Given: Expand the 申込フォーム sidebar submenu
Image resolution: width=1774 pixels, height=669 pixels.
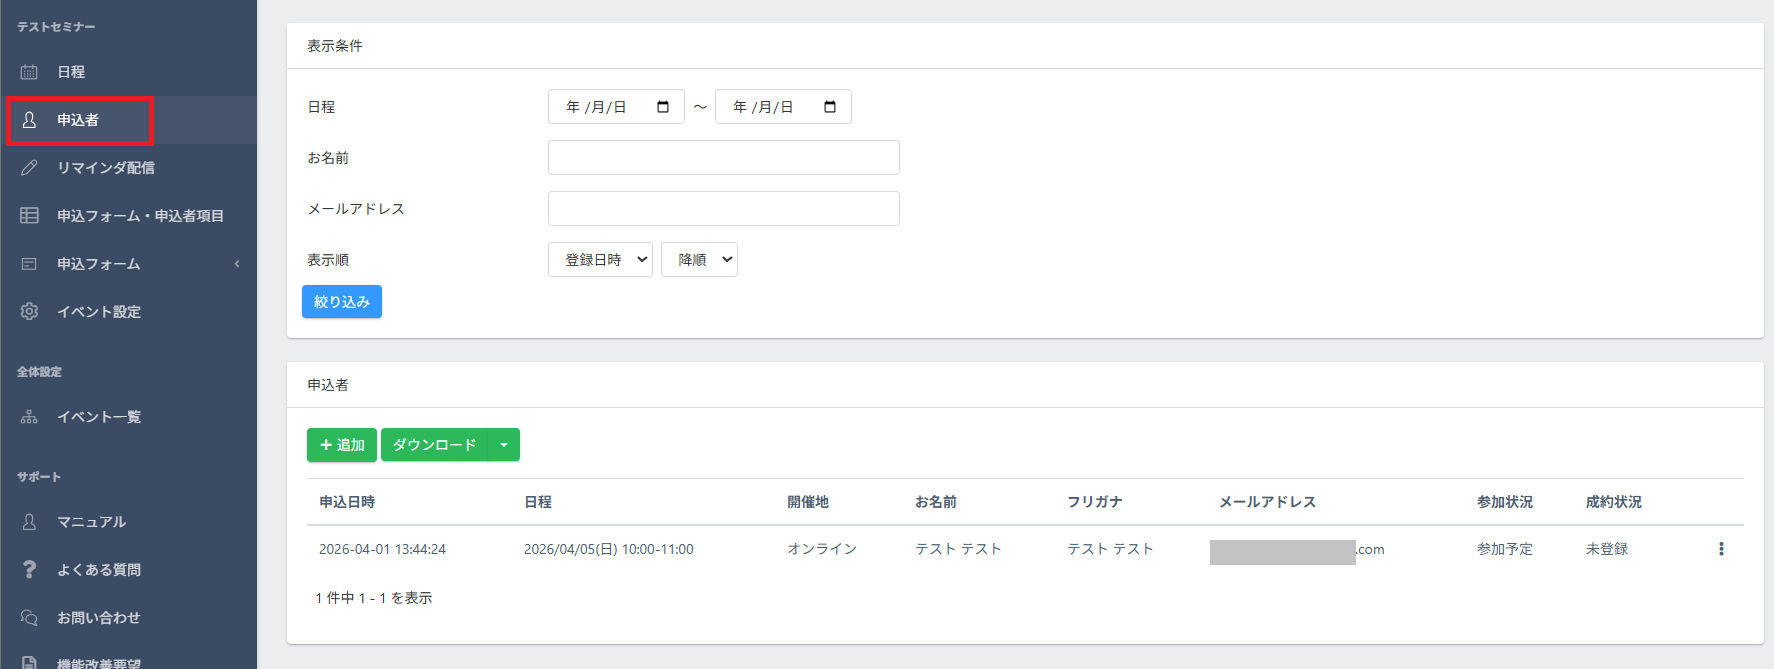Looking at the screenshot, I should (236, 264).
